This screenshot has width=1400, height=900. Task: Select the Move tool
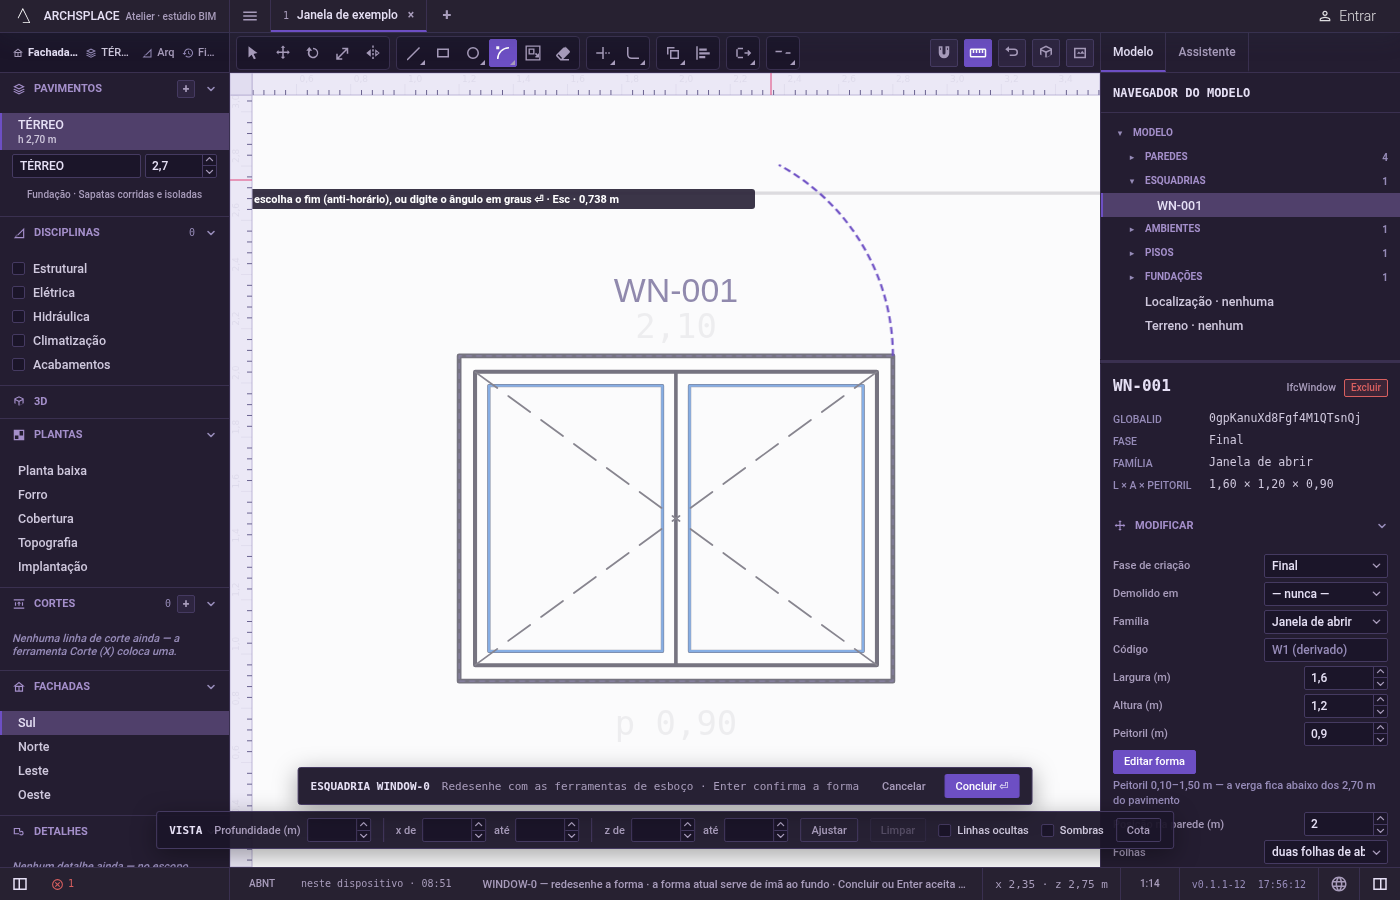point(283,53)
